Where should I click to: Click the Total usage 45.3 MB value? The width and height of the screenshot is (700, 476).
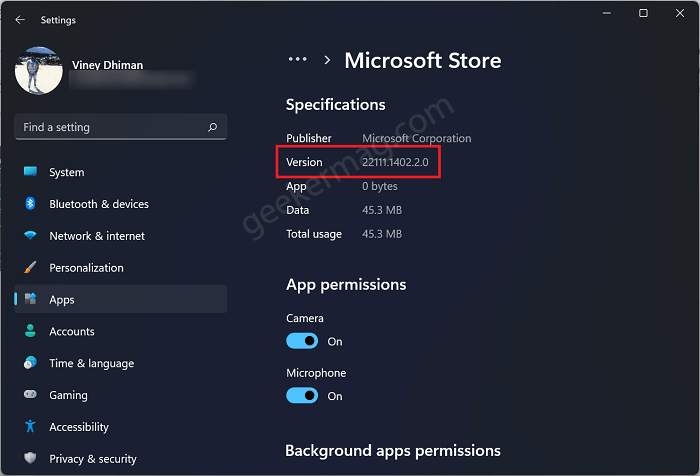pyautogui.click(x=382, y=234)
